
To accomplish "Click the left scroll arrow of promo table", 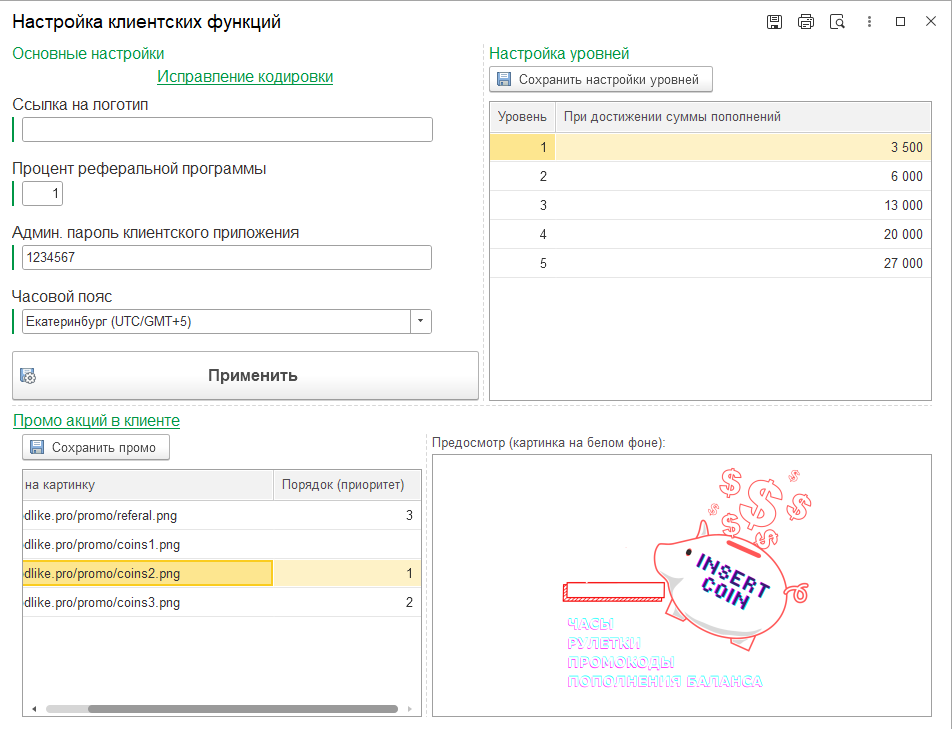I will (x=33, y=709).
